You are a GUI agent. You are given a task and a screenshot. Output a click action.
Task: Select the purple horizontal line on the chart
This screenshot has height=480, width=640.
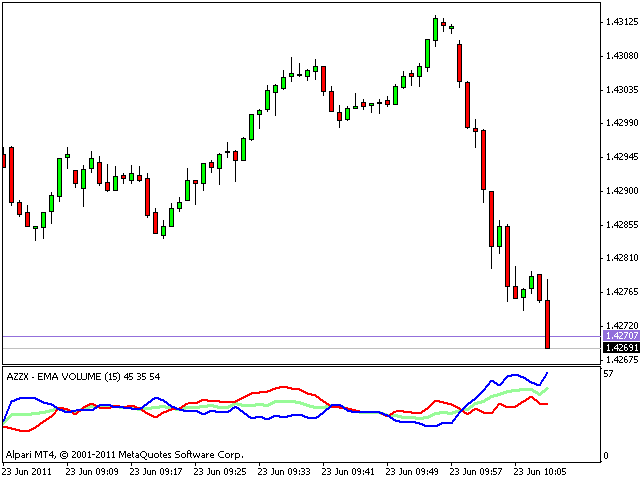300,336
